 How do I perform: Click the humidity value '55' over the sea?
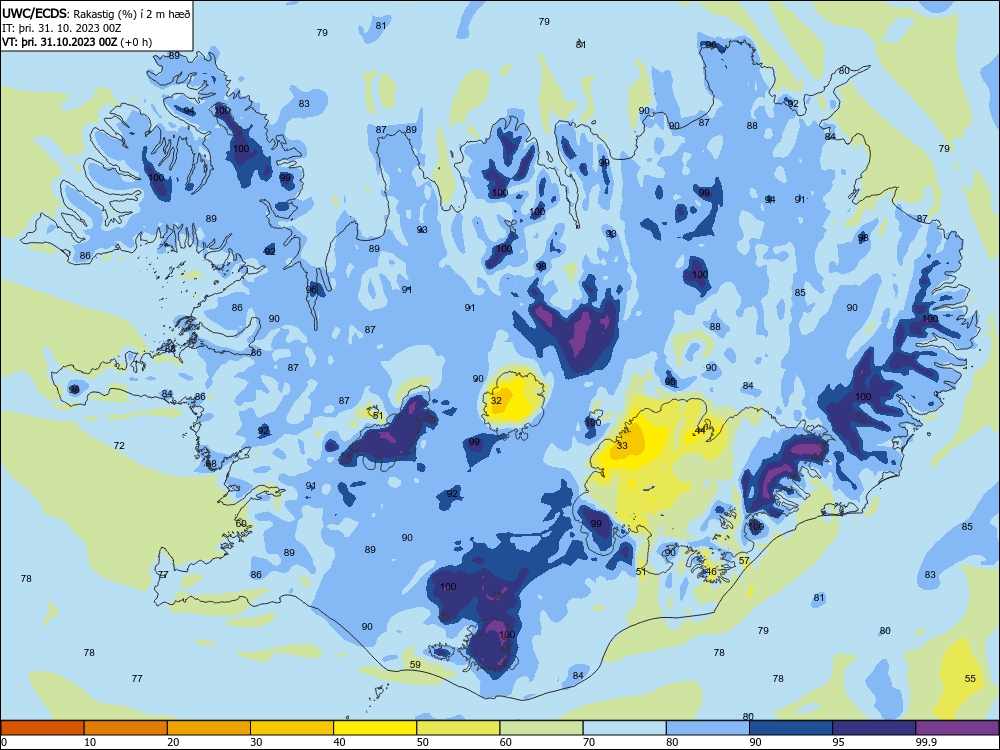tap(970, 678)
